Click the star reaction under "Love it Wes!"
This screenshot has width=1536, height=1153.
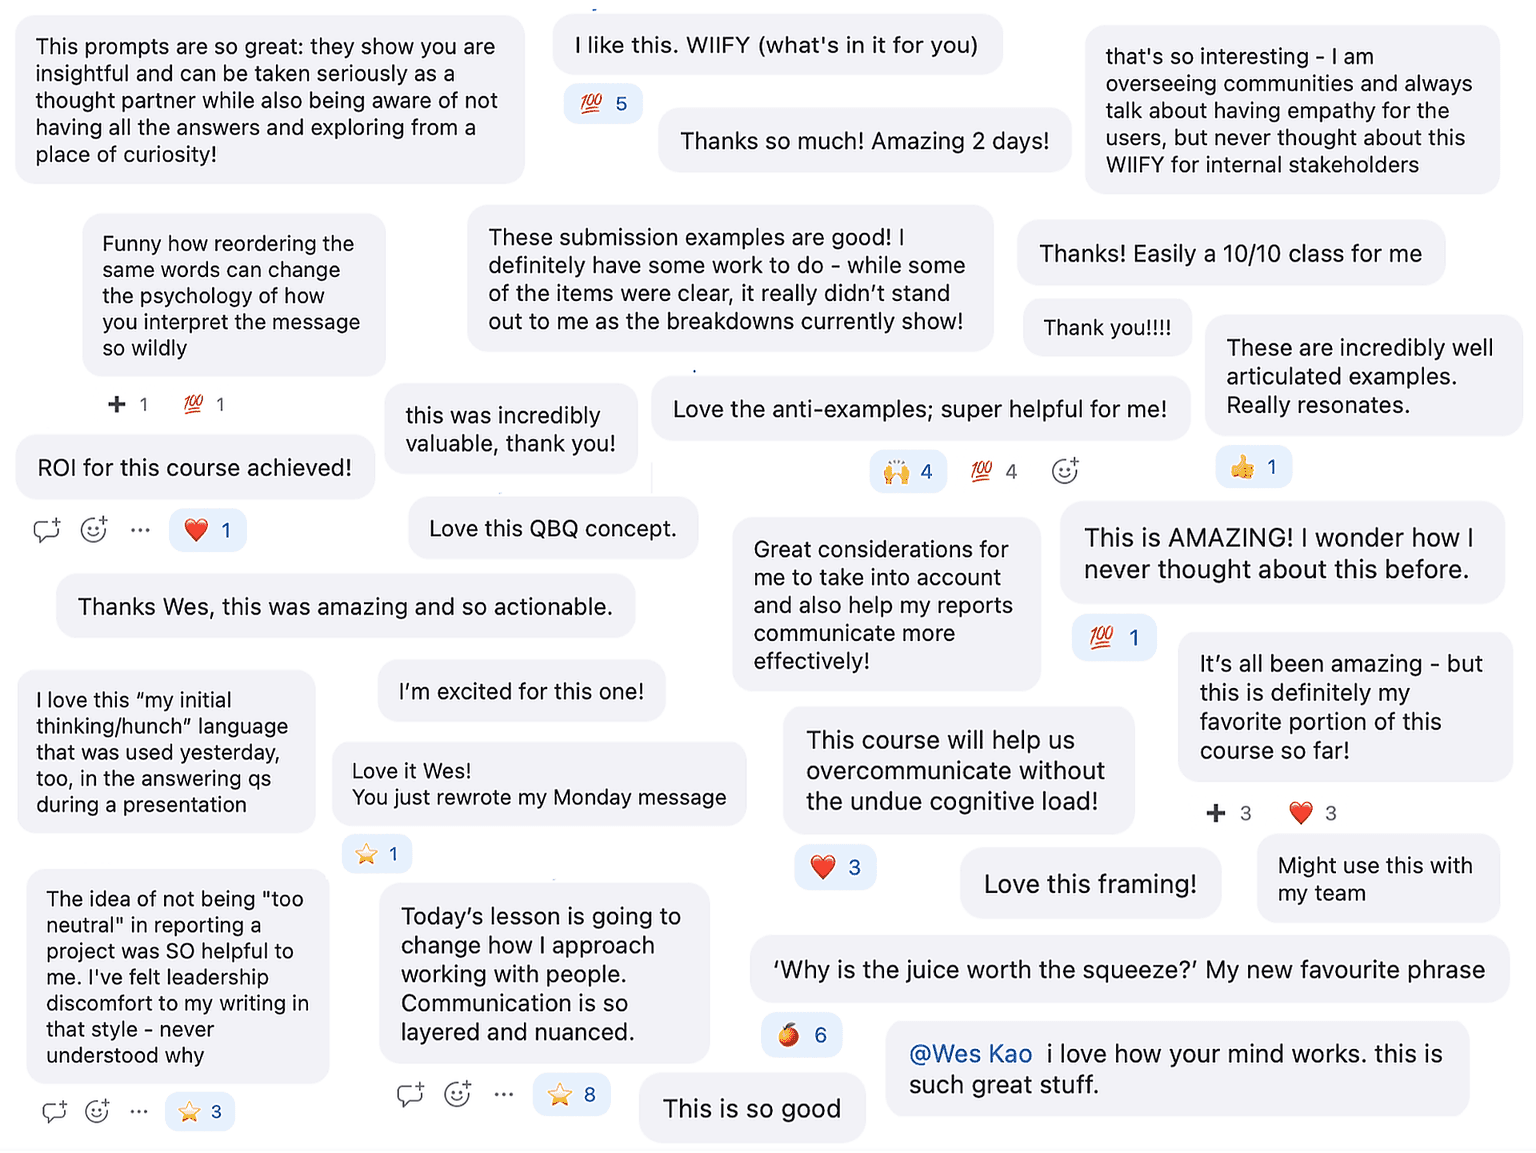click(377, 854)
